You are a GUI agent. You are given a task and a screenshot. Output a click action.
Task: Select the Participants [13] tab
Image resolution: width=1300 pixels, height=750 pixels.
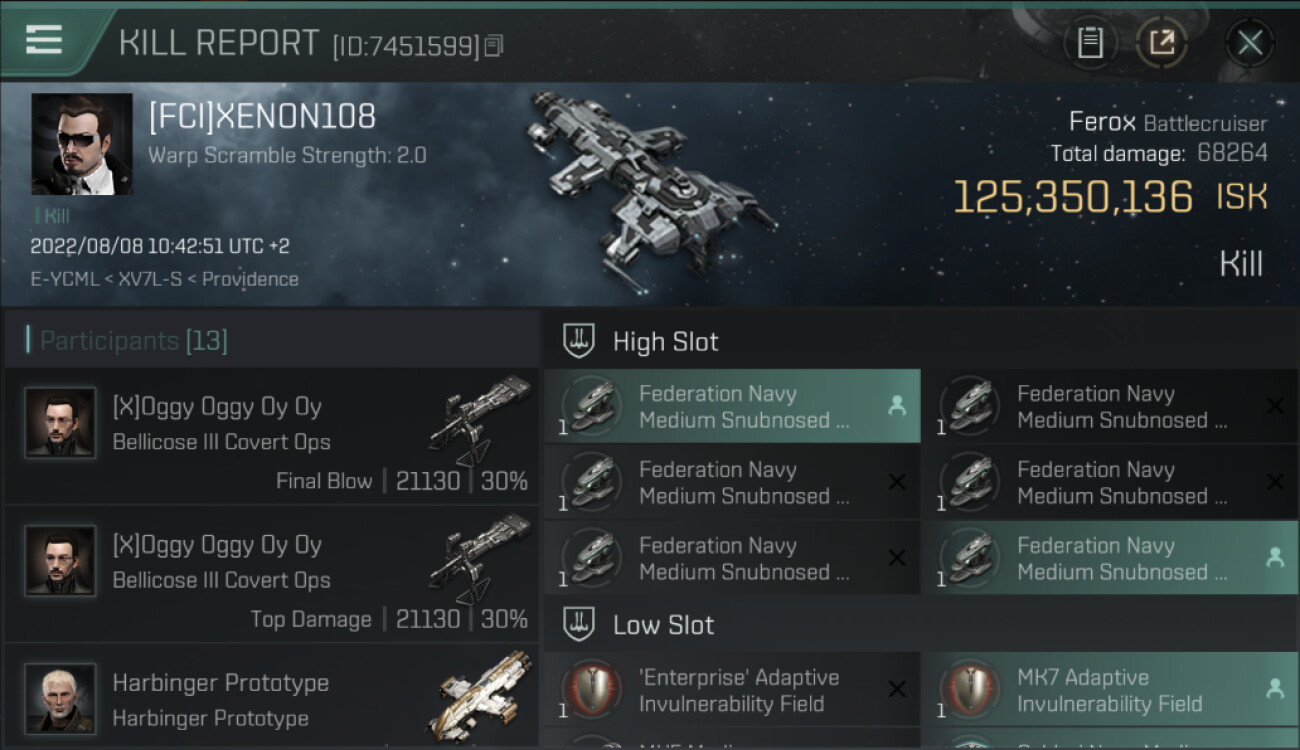click(x=134, y=341)
